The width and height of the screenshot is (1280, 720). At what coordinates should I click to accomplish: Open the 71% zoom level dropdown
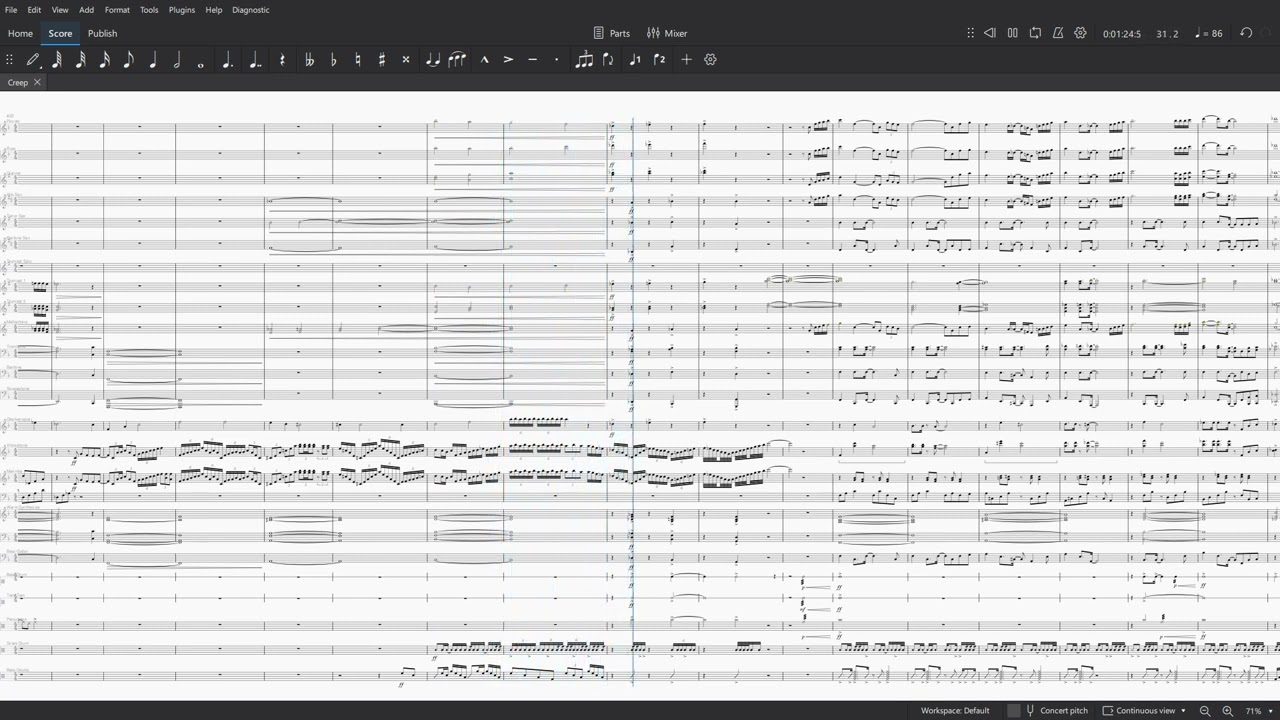tap(1259, 711)
